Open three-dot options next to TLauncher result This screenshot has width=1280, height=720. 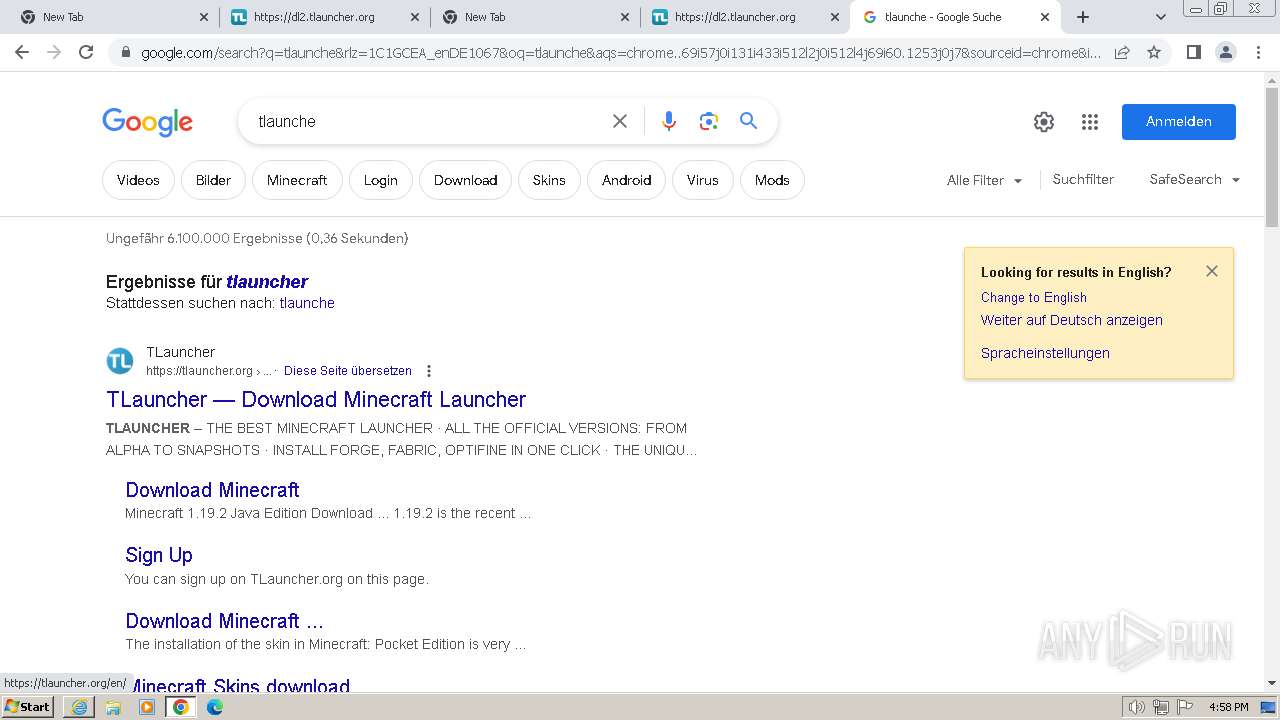click(x=429, y=371)
